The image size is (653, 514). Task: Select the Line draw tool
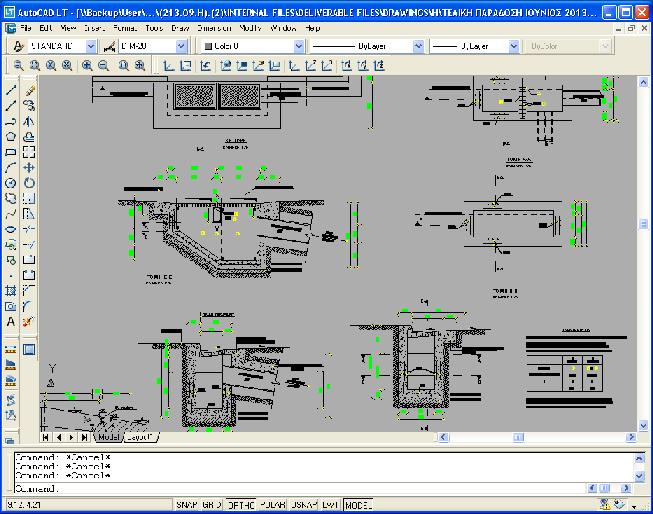tap(11, 90)
